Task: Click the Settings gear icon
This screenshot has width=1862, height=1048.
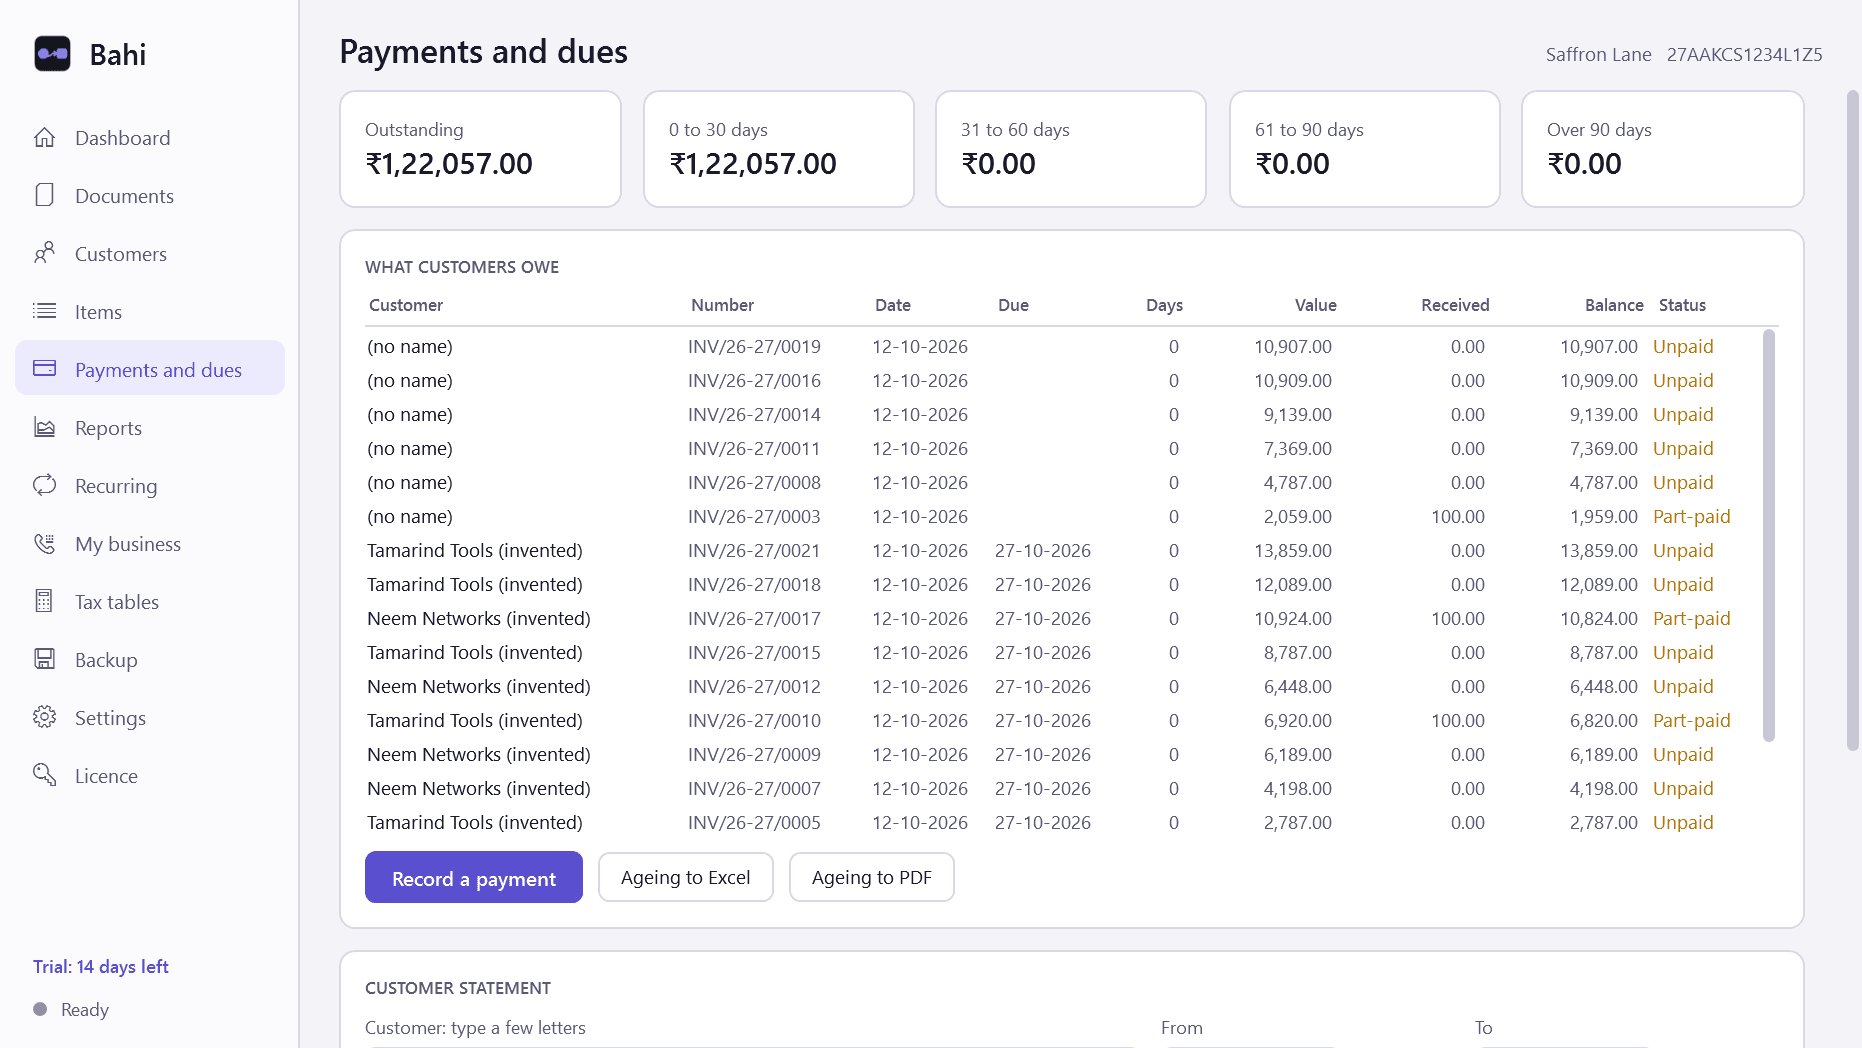Action: [x=44, y=717]
